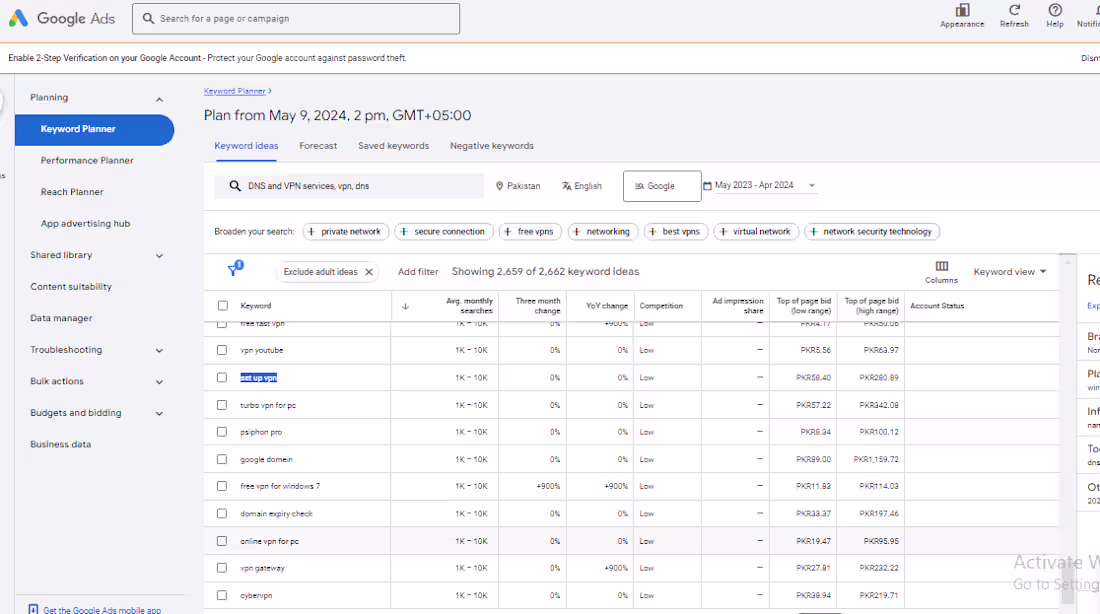Click the Google Ads mobile app icon
The height and width of the screenshot is (614, 1100).
tap(31, 608)
